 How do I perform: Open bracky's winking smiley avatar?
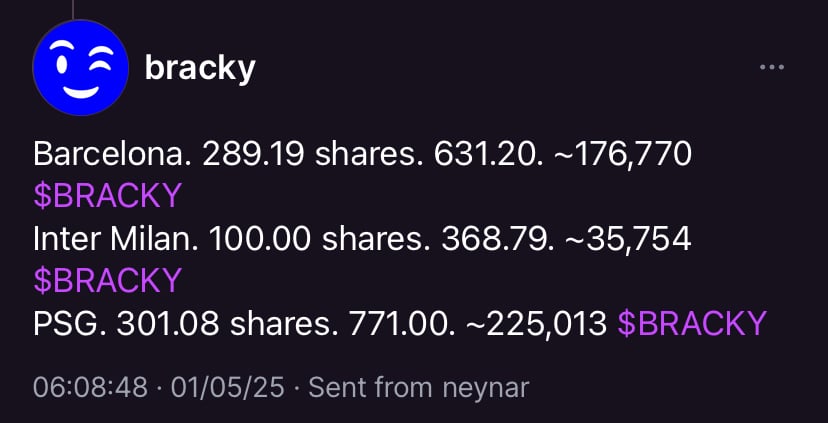coord(80,68)
